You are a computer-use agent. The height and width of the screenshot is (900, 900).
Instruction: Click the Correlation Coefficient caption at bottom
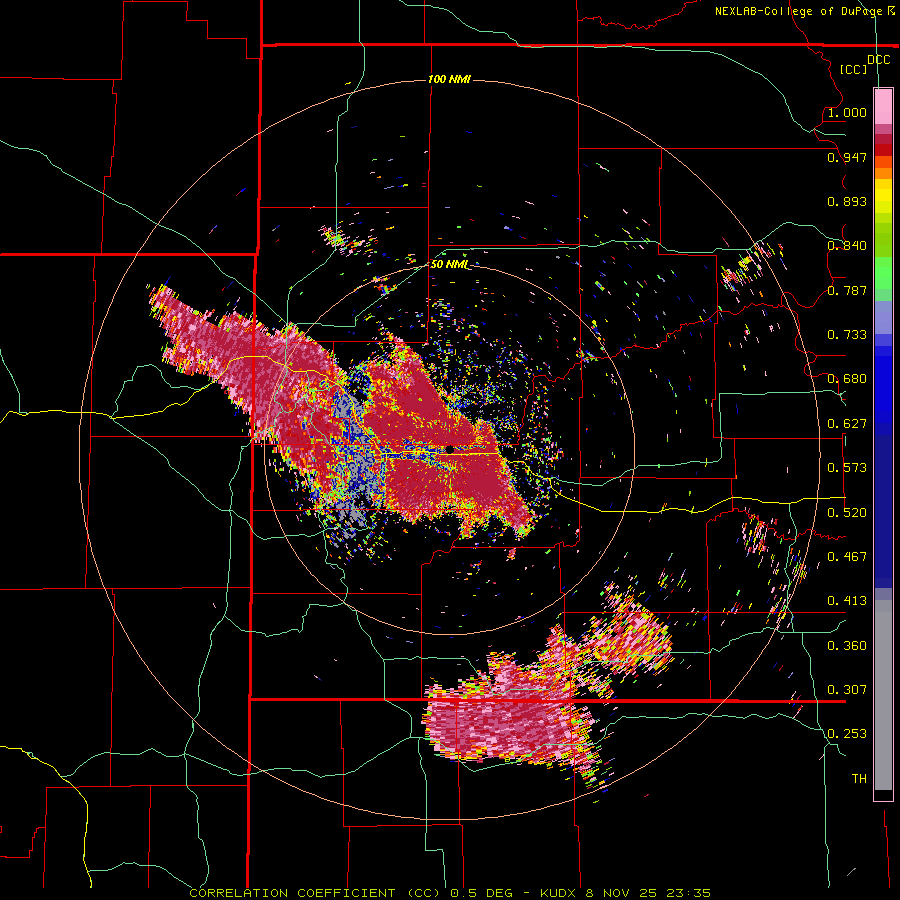(449, 893)
